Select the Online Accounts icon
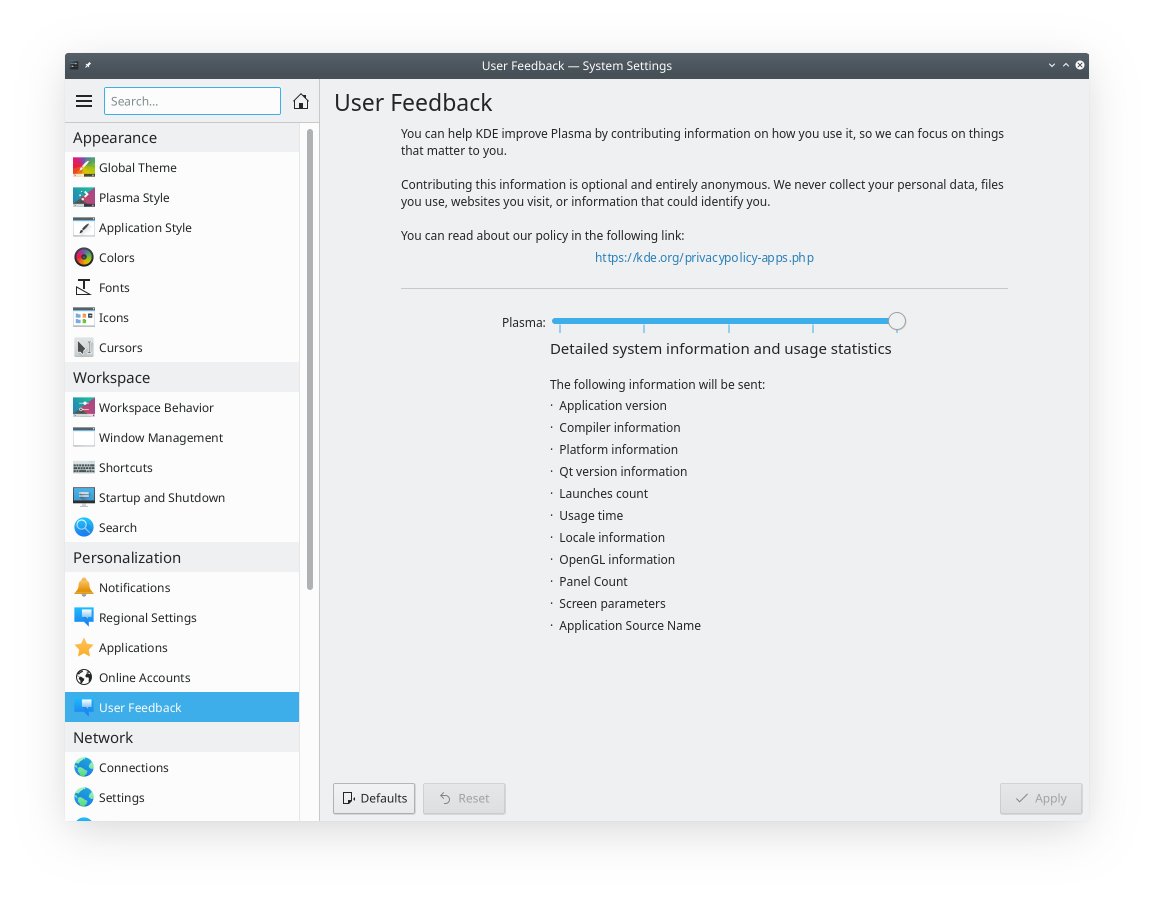This screenshot has height=898, width=1154. pyautogui.click(x=84, y=677)
